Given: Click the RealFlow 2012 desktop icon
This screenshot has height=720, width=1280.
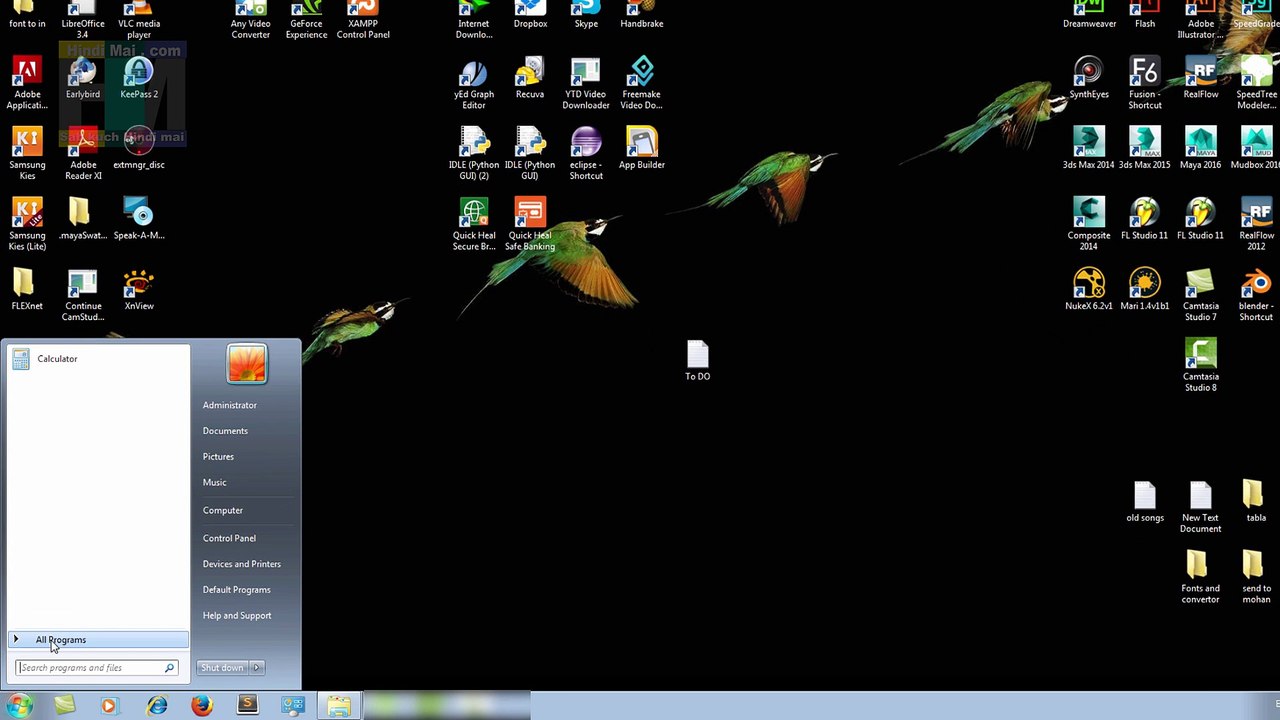Looking at the screenshot, I should tap(1256, 224).
